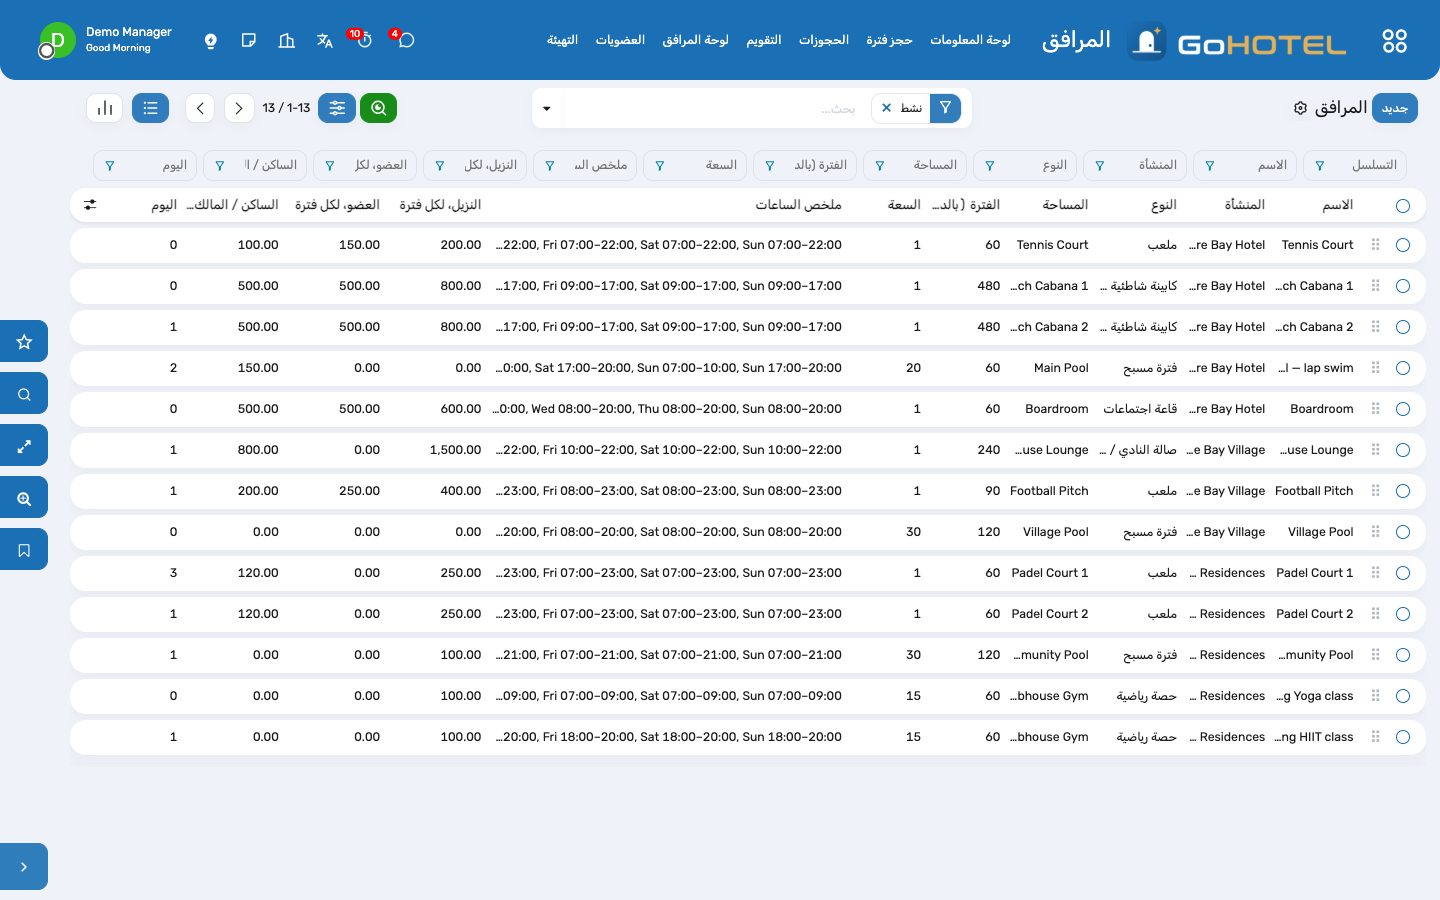
Task: Open the apps grid menu icon
Action: 1394,40
